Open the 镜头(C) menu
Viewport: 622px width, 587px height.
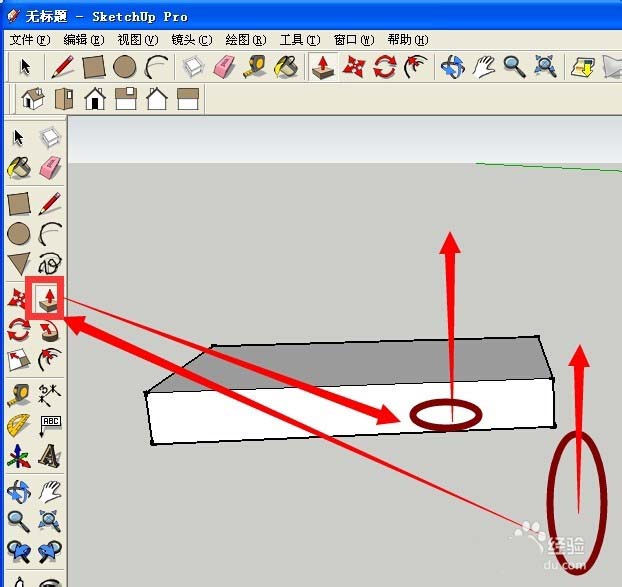(x=192, y=40)
